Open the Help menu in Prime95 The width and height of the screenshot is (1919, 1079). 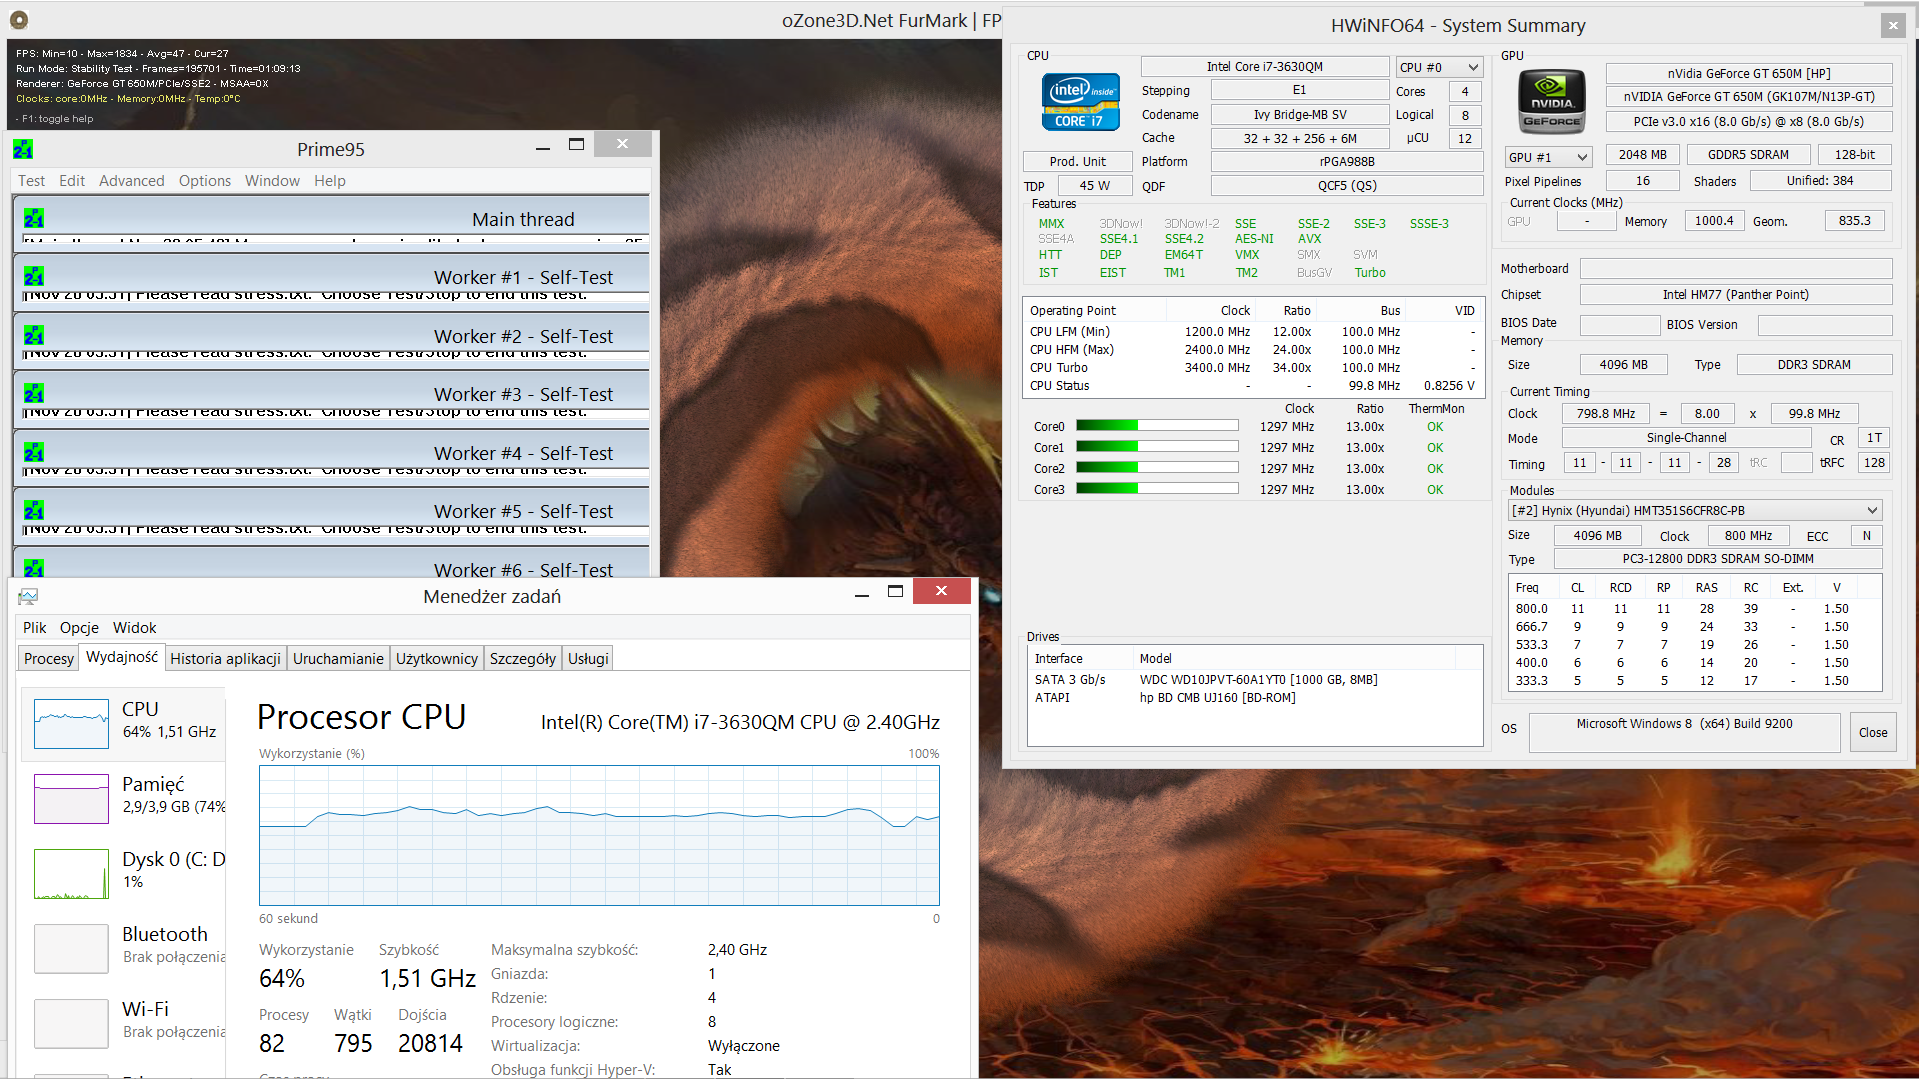point(330,181)
